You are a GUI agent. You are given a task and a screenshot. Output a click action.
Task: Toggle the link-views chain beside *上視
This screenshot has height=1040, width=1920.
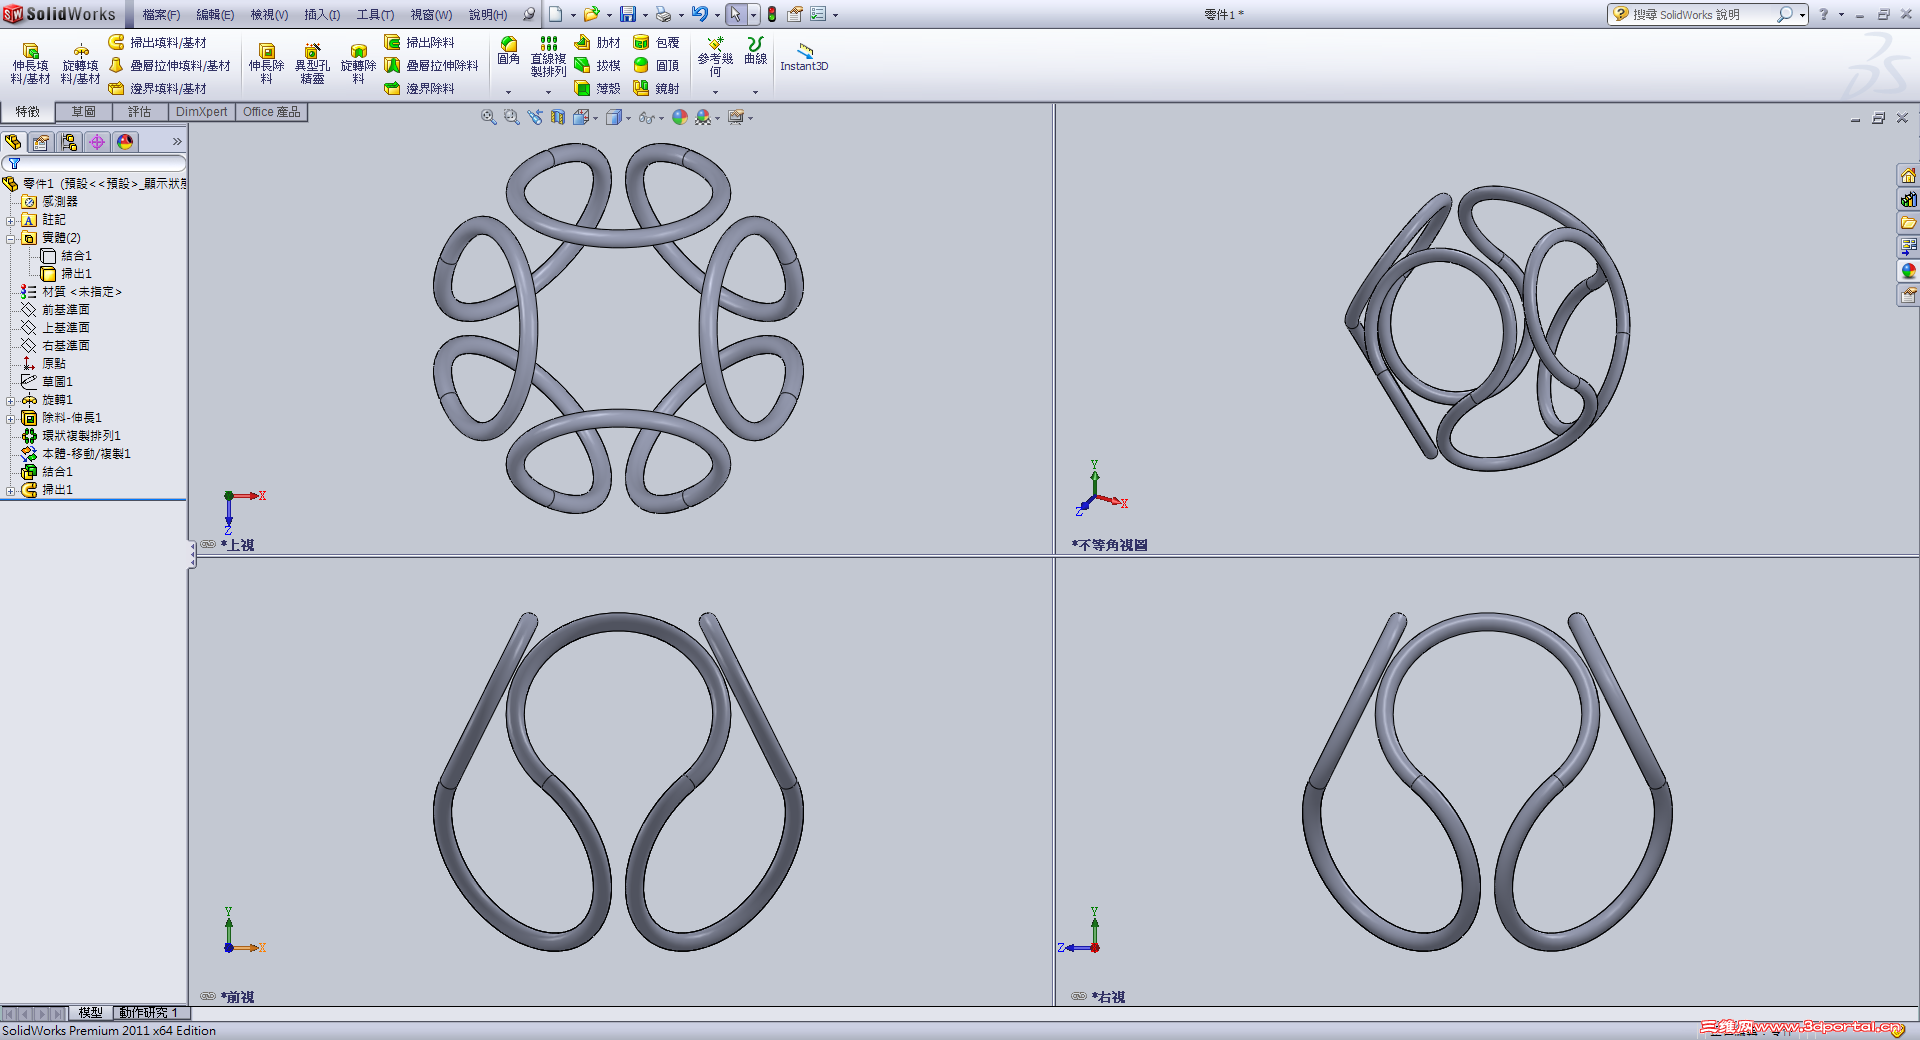(x=208, y=545)
